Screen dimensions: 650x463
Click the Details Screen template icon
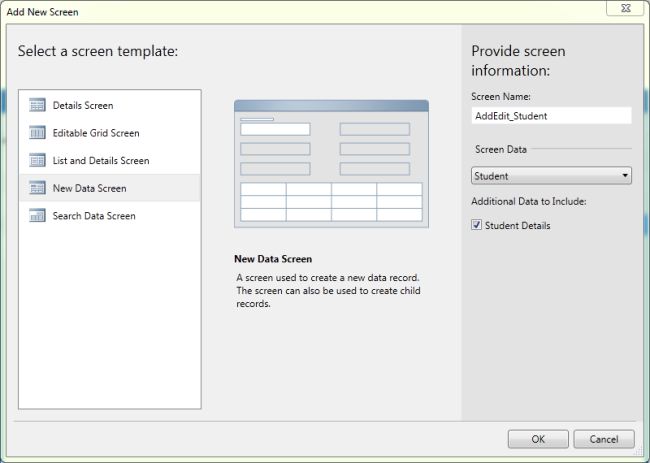coord(37,105)
